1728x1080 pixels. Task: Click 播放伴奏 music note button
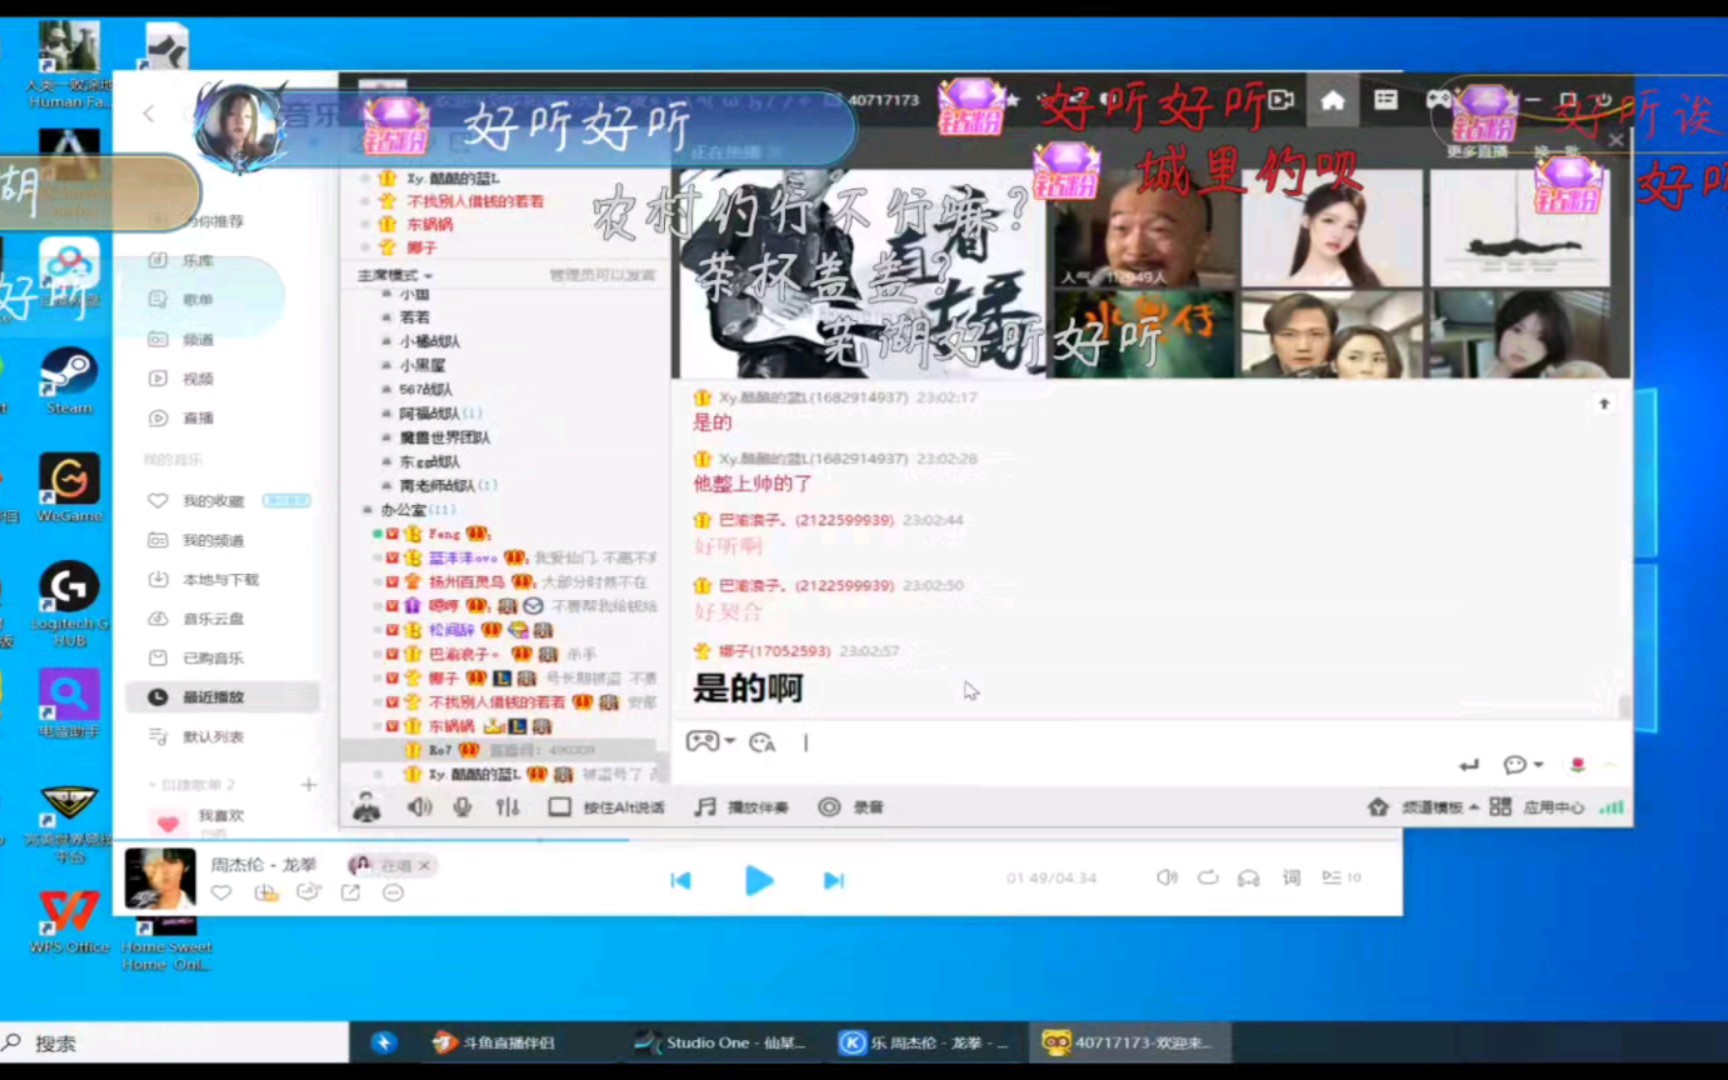coord(741,807)
